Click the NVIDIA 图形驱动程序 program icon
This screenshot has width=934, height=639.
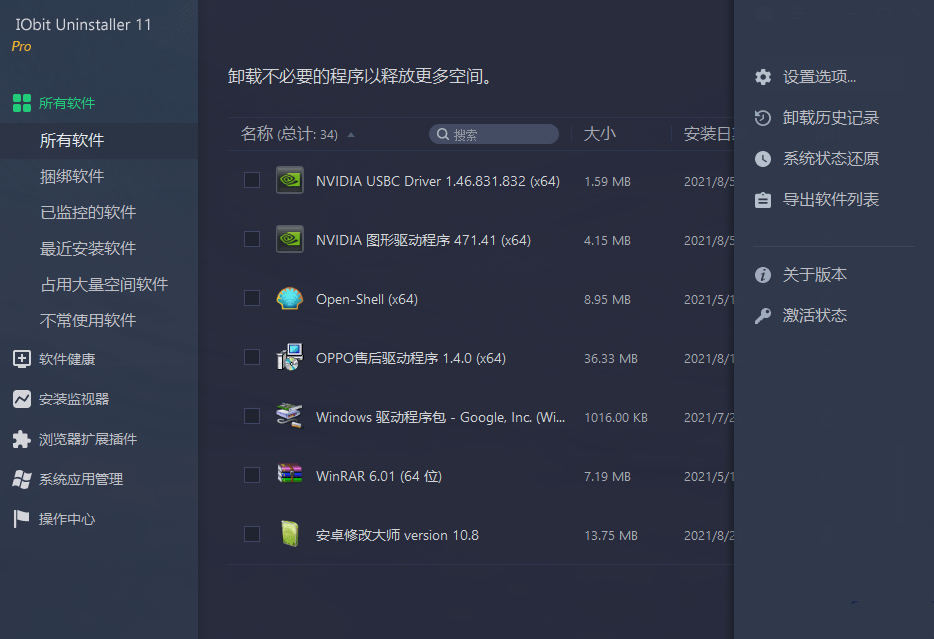(x=290, y=239)
